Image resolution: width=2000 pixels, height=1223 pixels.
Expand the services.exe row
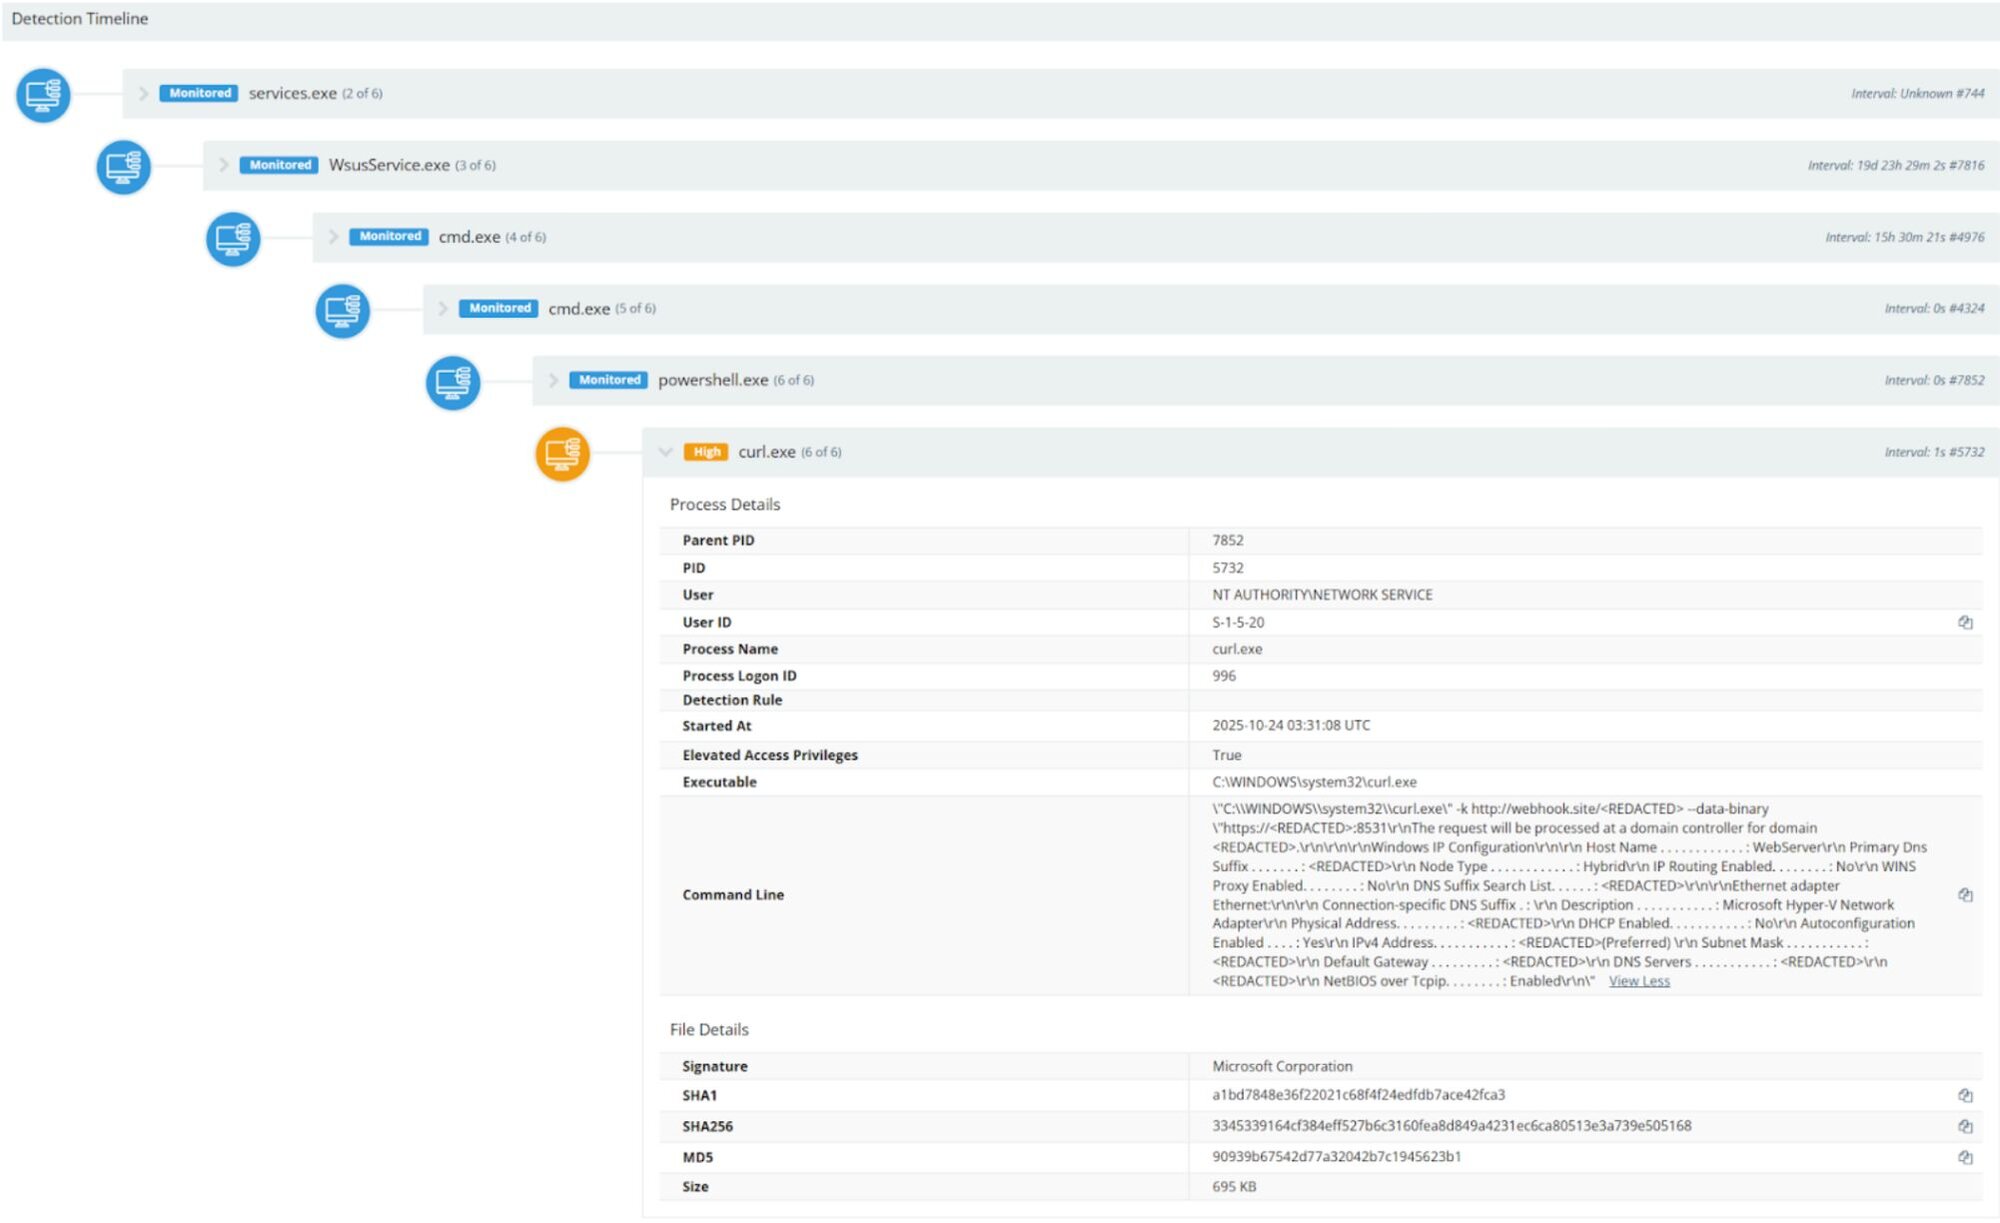click(x=143, y=93)
